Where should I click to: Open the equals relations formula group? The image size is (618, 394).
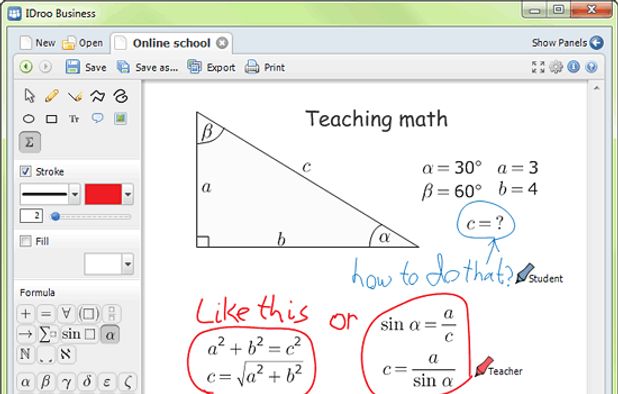click(x=46, y=314)
